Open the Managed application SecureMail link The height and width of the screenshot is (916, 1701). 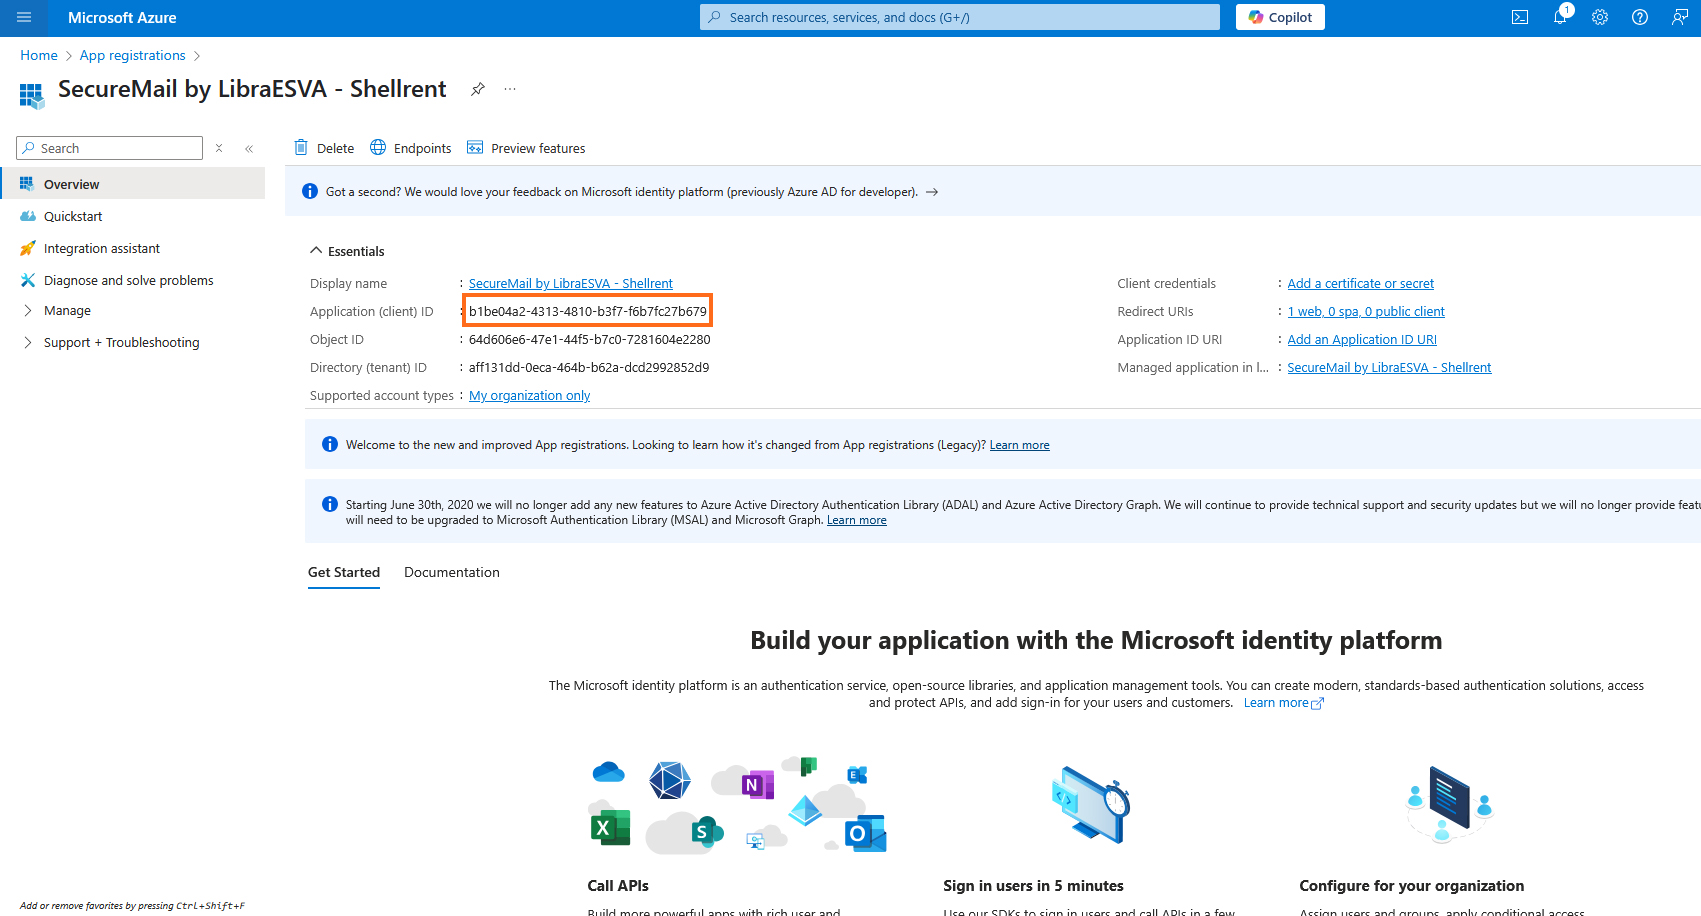click(x=1389, y=368)
